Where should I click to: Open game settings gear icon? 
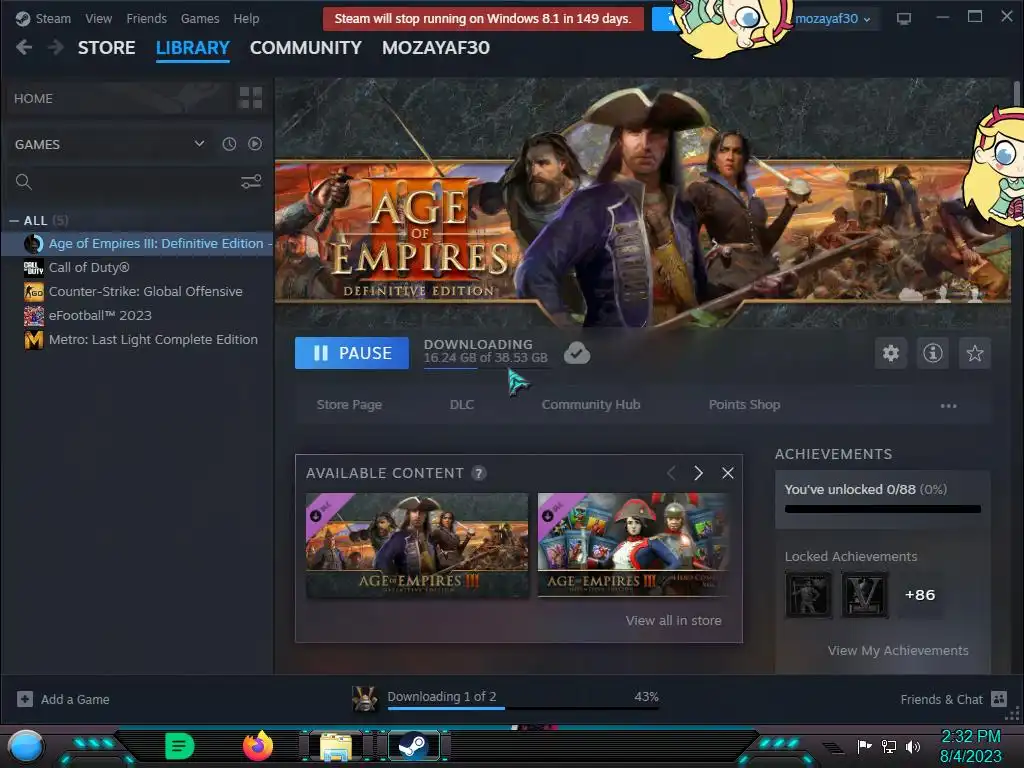click(x=891, y=353)
